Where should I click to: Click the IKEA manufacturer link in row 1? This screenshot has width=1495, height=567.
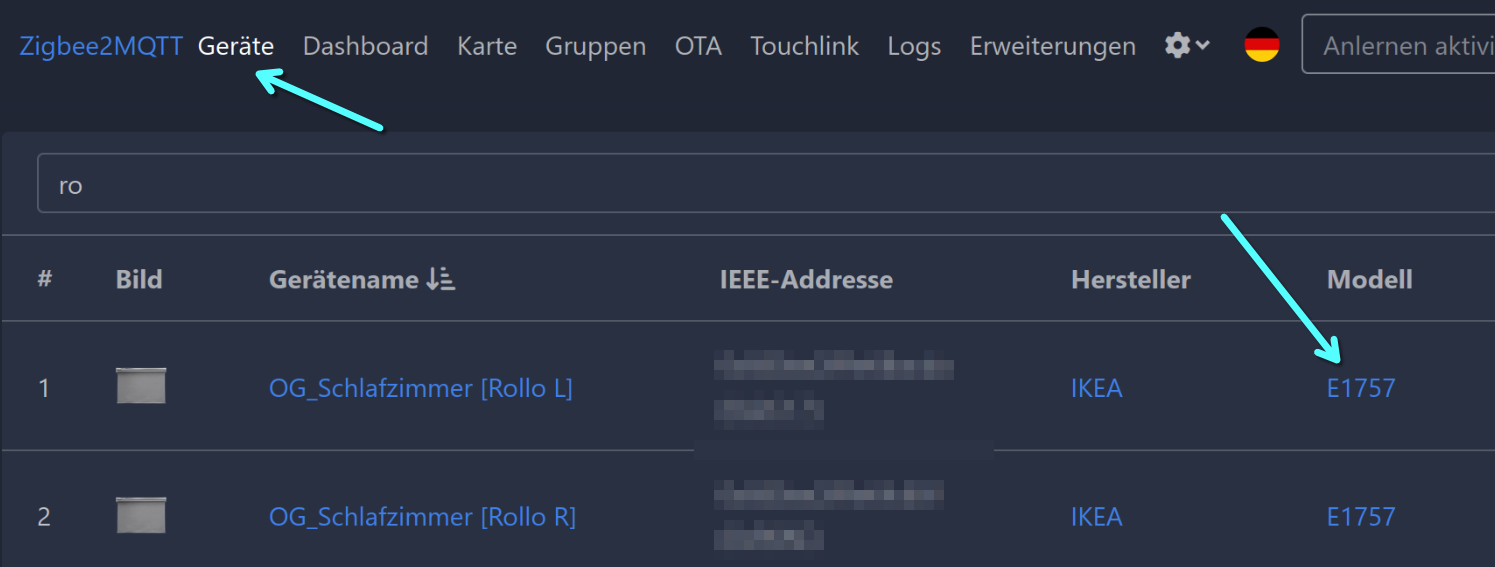click(x=1096, y=388)
